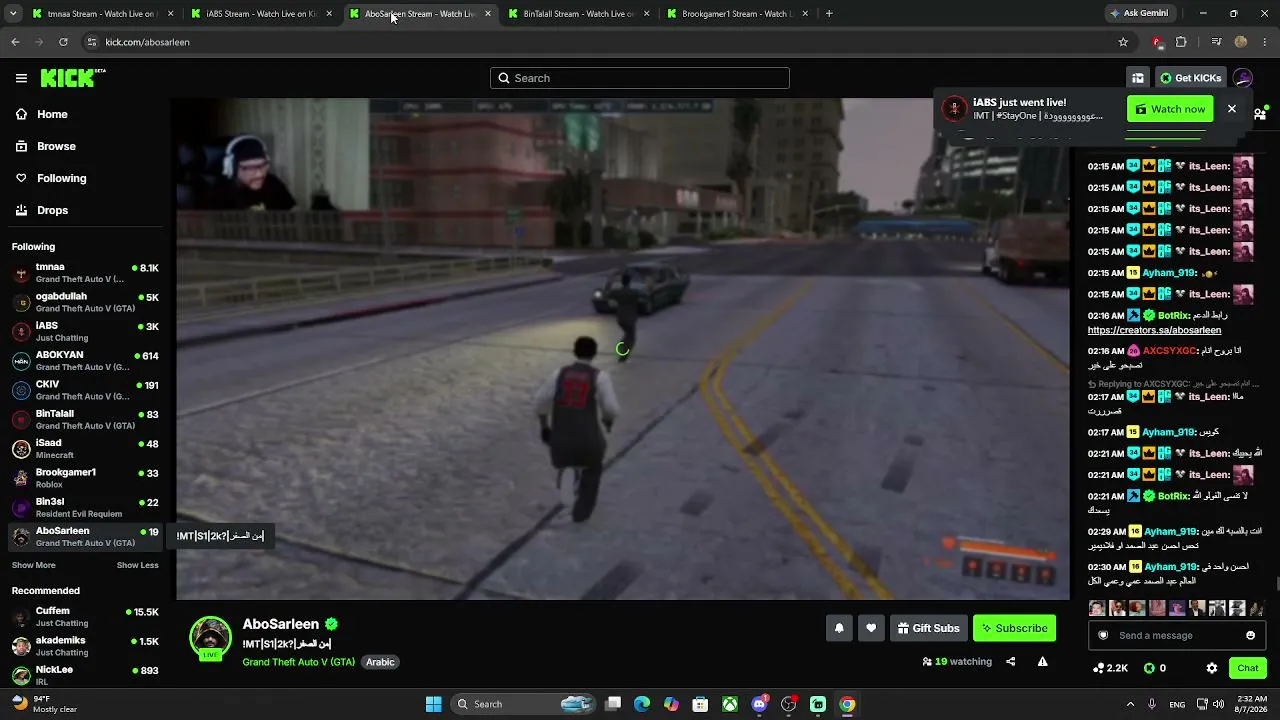Focus the Kick search field
1280x720 pixels.
(640, 78)
